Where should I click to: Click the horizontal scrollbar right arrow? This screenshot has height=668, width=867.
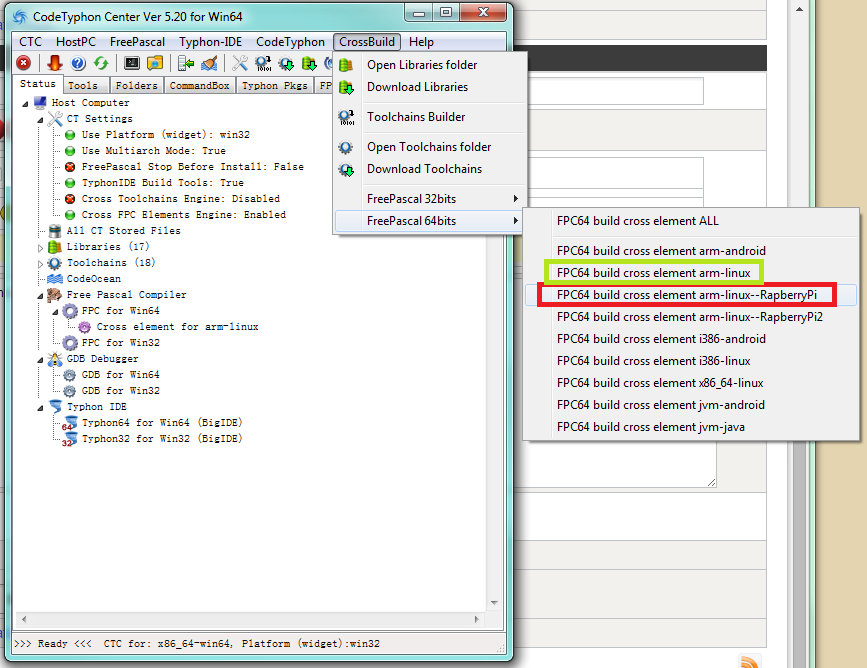pos(477,619)
